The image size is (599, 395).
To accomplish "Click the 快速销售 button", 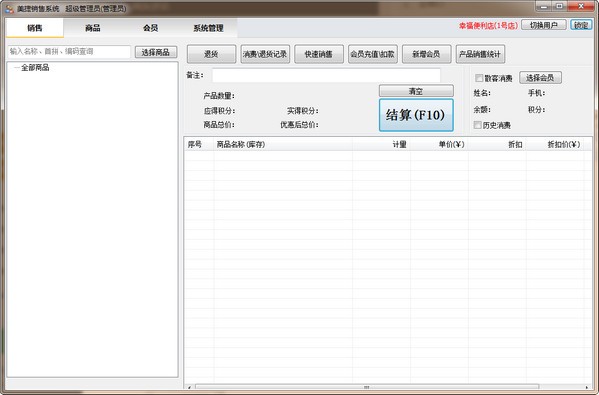I will [319, 54].
